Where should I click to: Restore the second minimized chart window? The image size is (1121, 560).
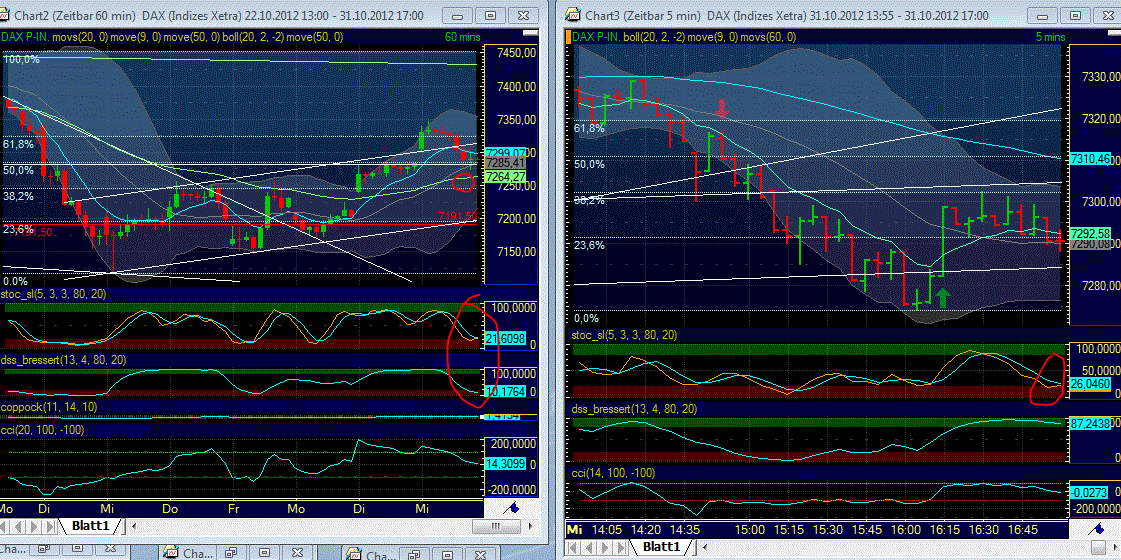click(230, 552)
